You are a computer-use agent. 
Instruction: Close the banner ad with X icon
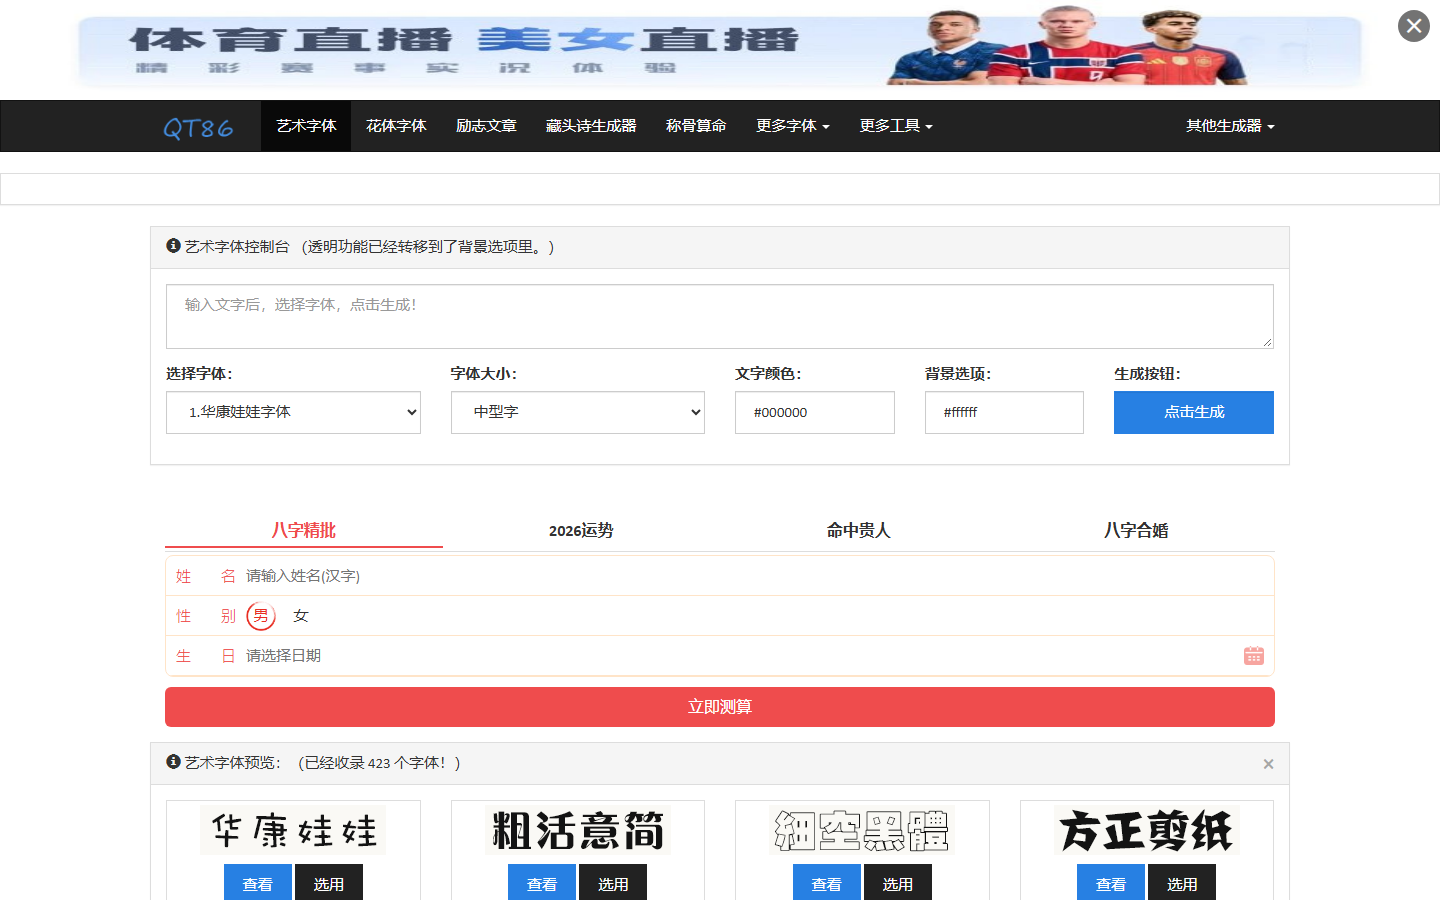(x=1413, y=26)
